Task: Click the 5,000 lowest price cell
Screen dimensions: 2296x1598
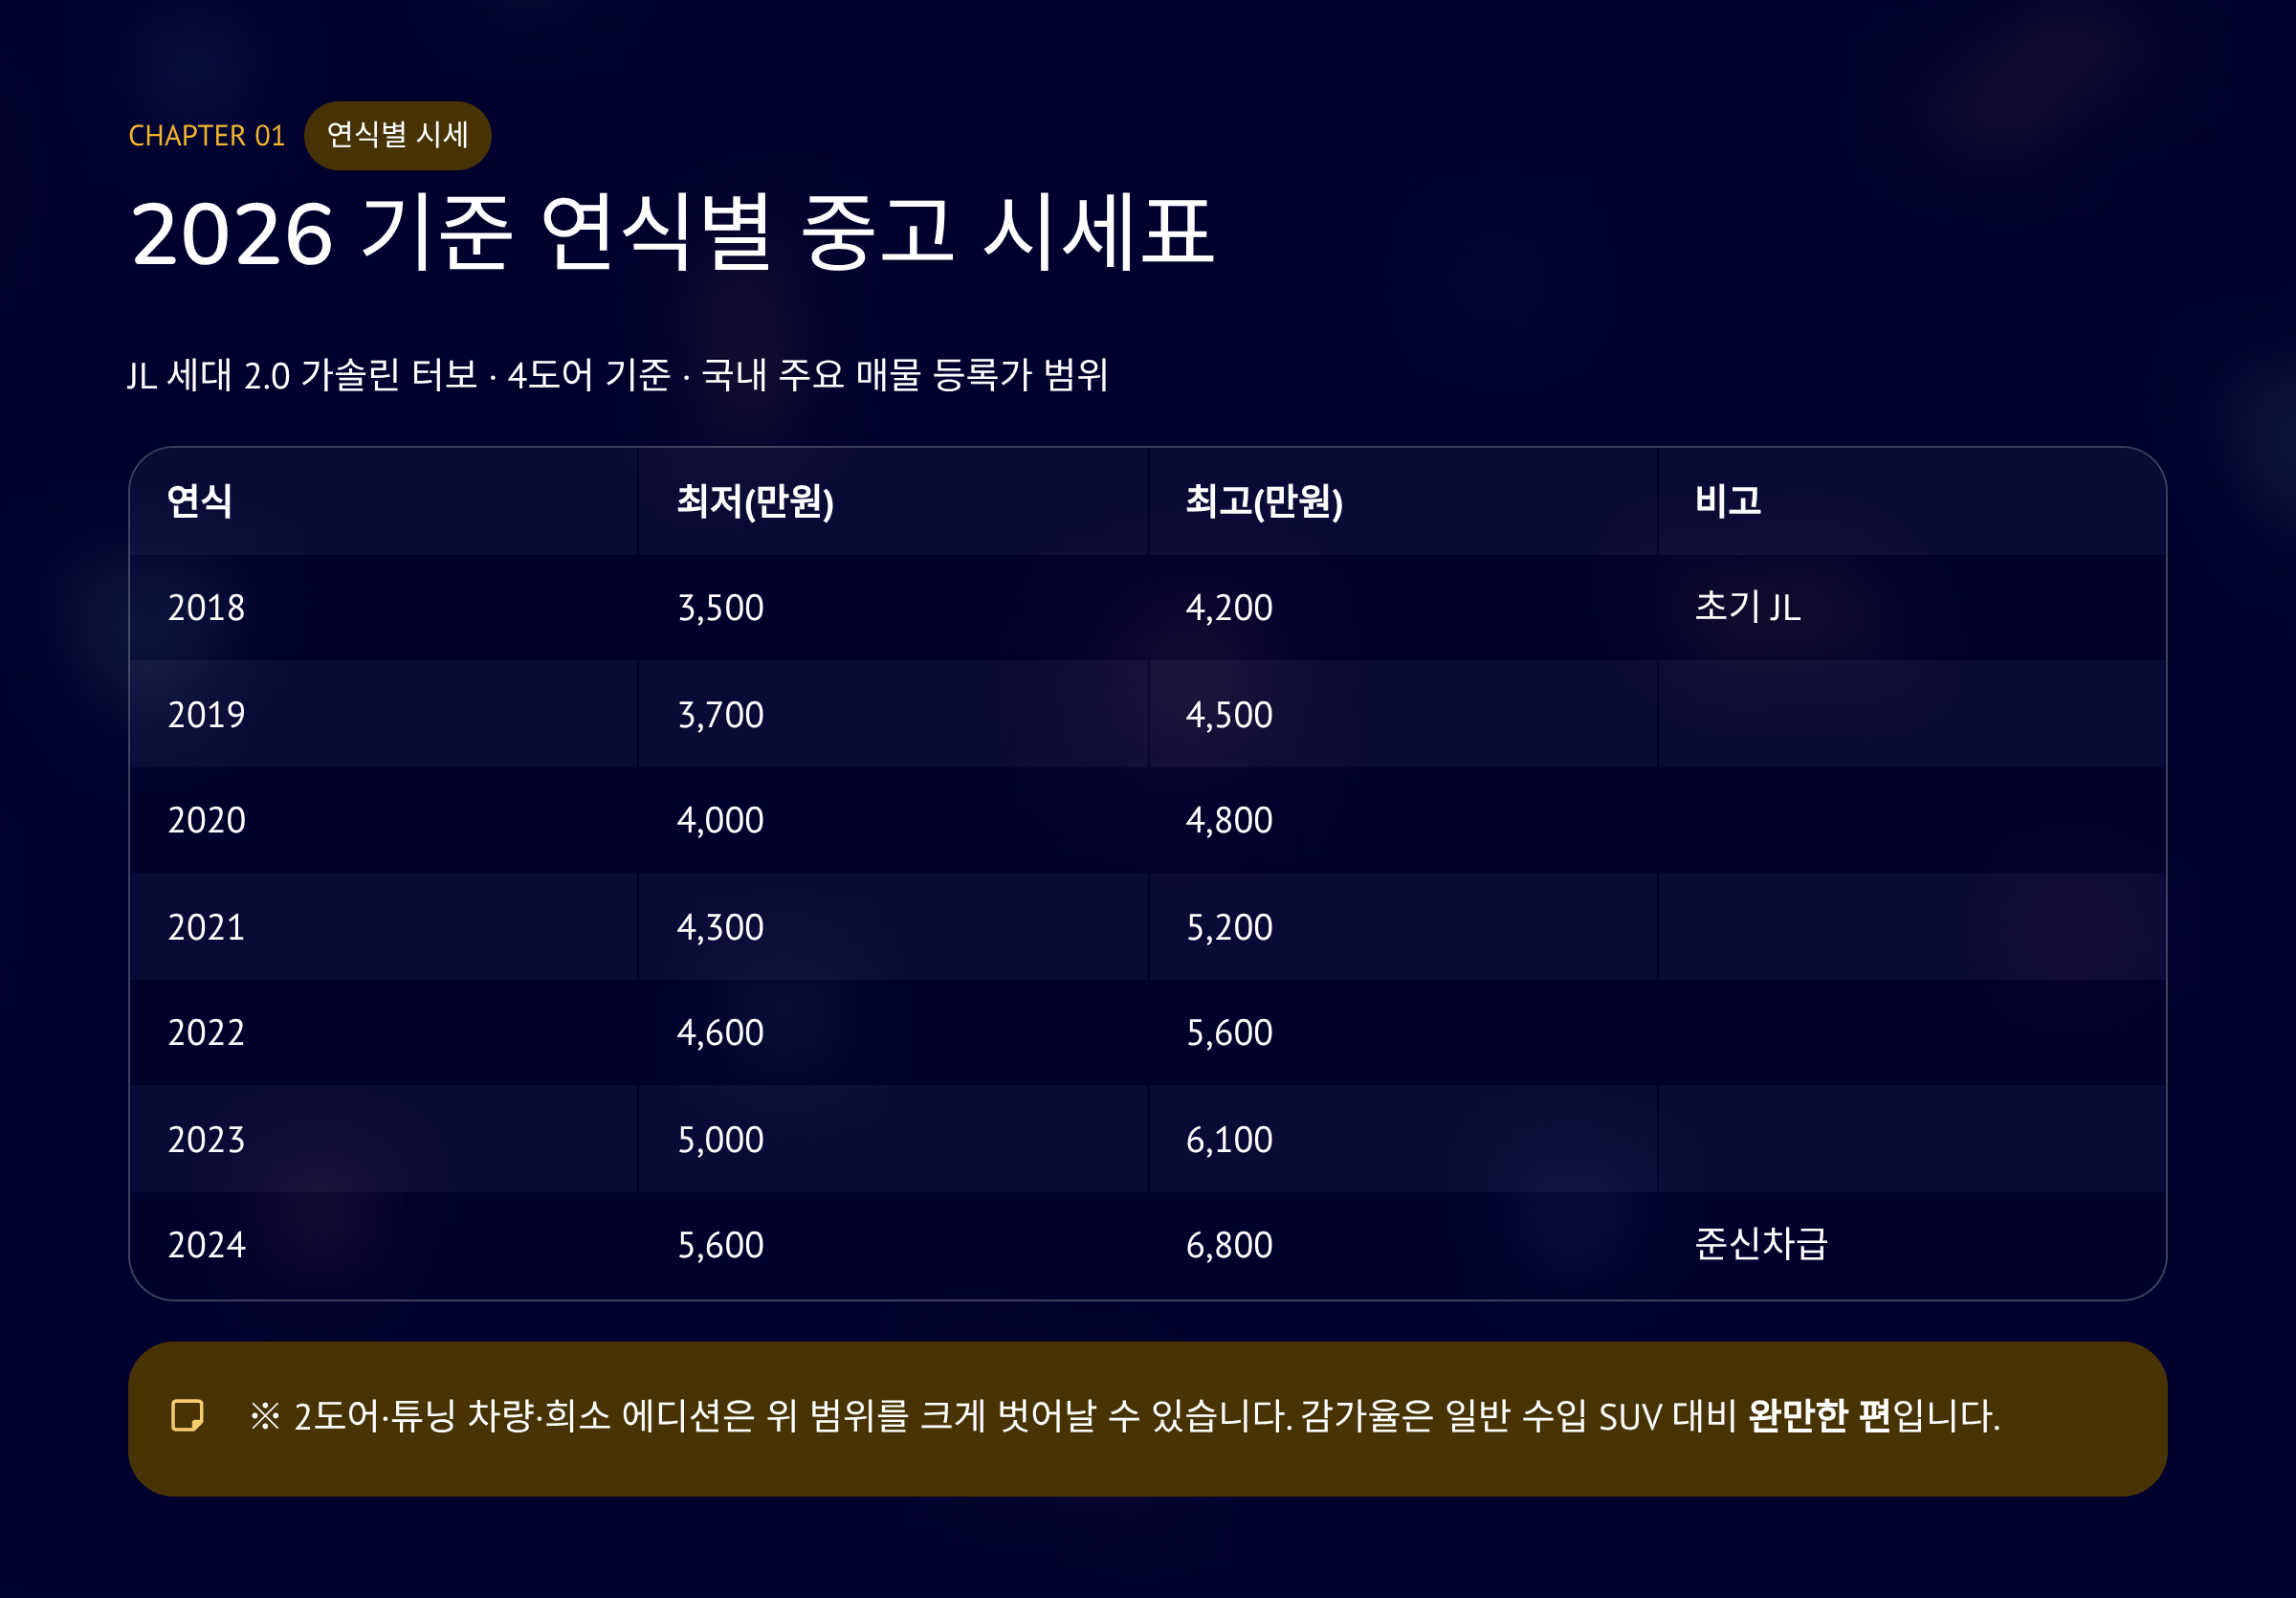Action: tap(720, 1139)
